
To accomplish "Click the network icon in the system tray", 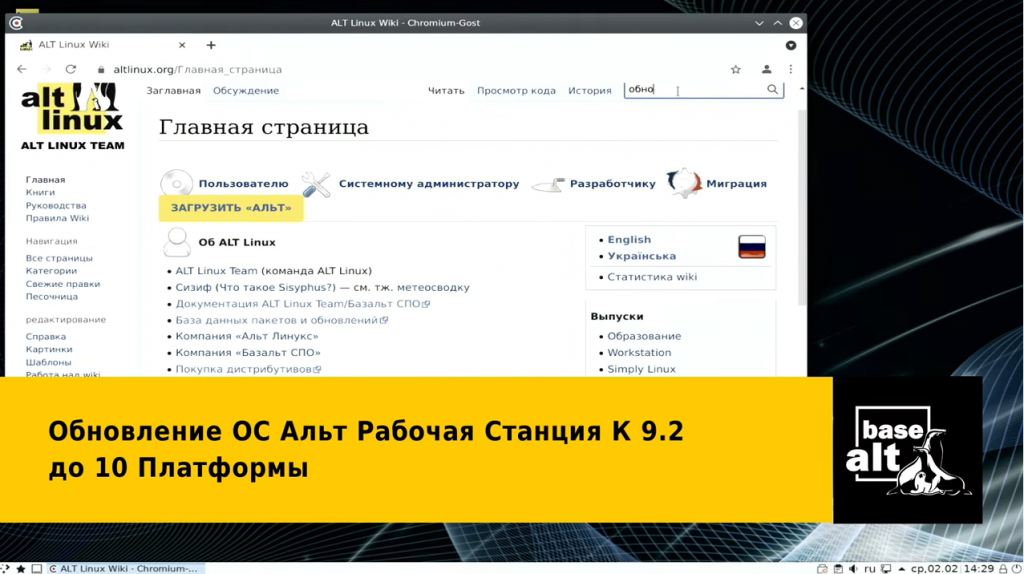I will (x=886, y=569).
